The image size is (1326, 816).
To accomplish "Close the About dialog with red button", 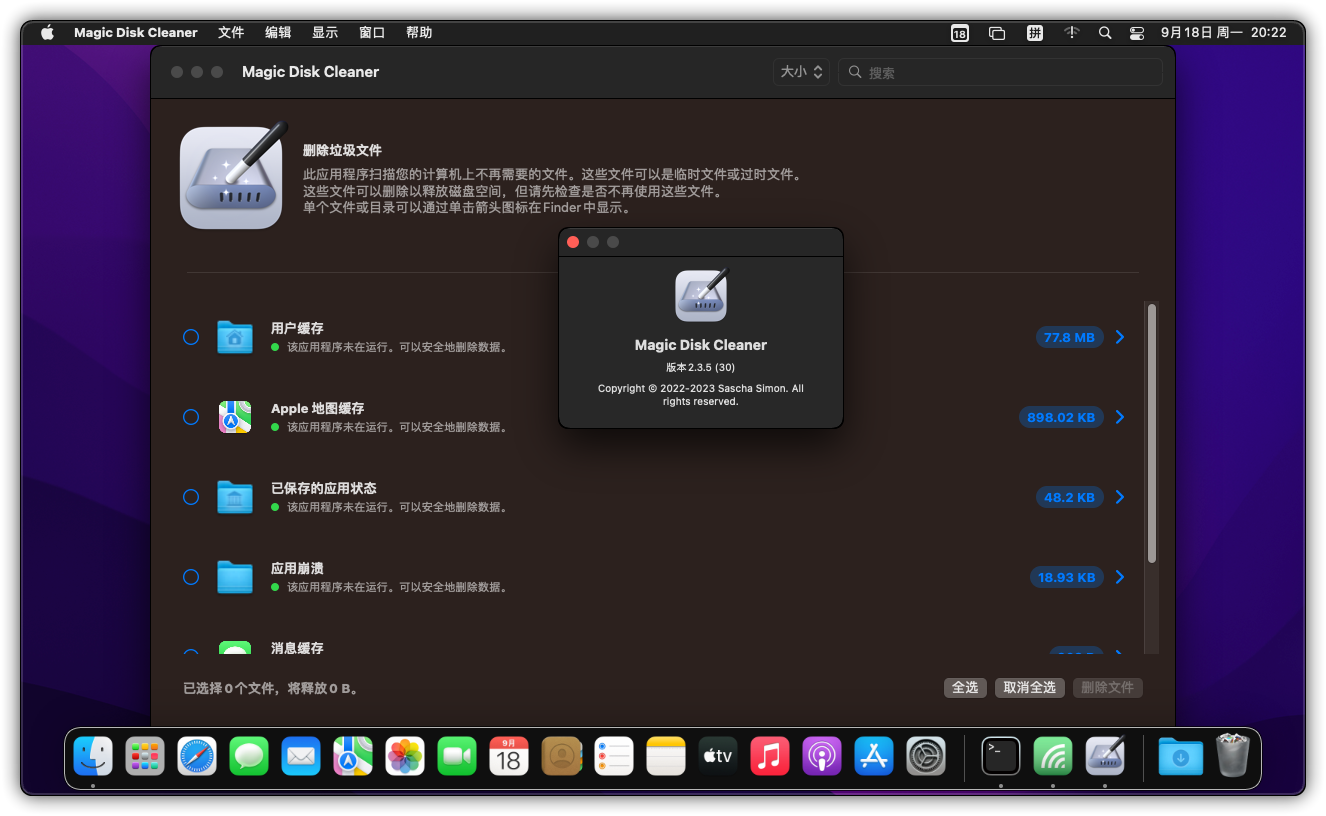I will (x=573, y=242).
